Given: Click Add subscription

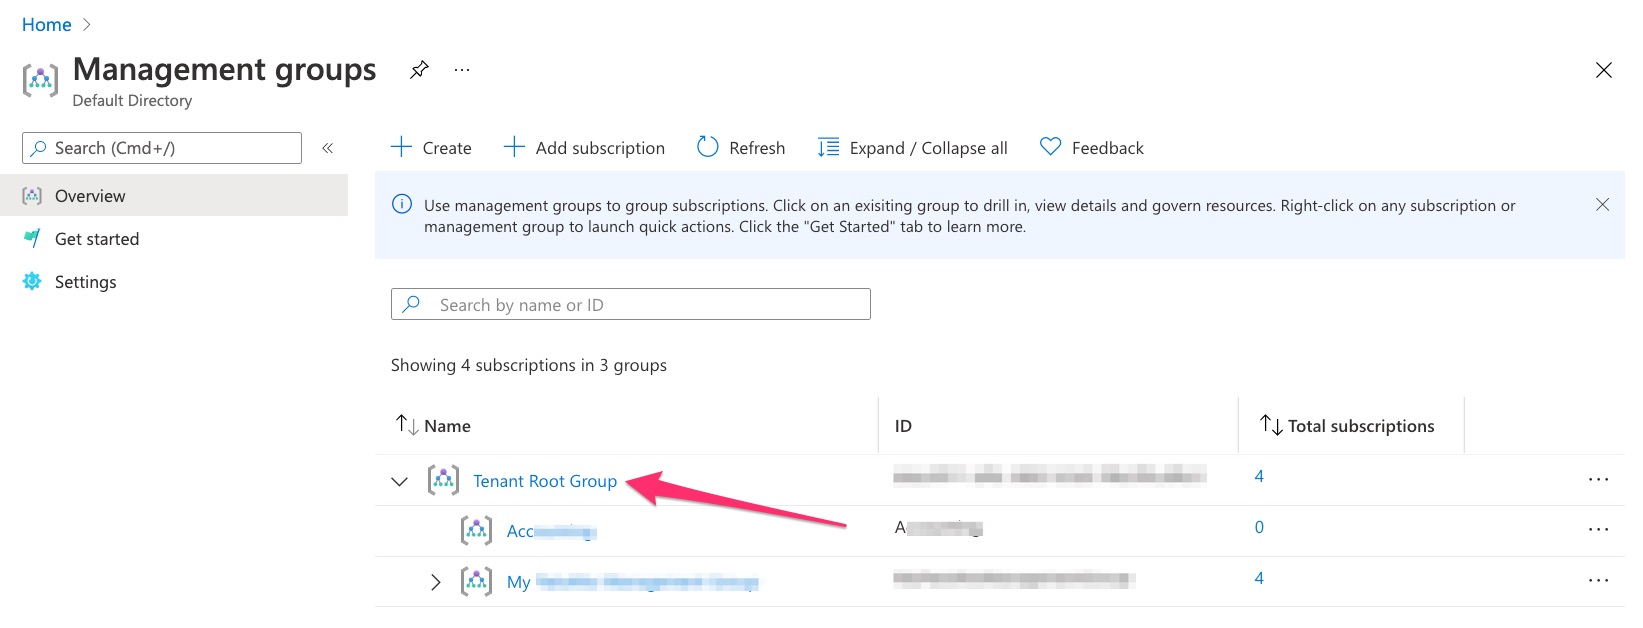Looking at the screenshot, I should click(x=584, y=148).
